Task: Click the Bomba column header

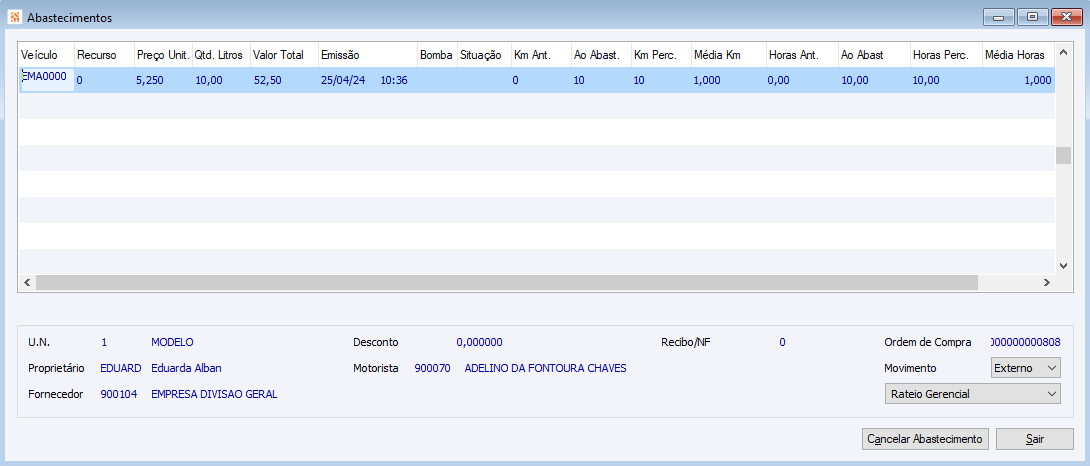Action: click(437, 55)
